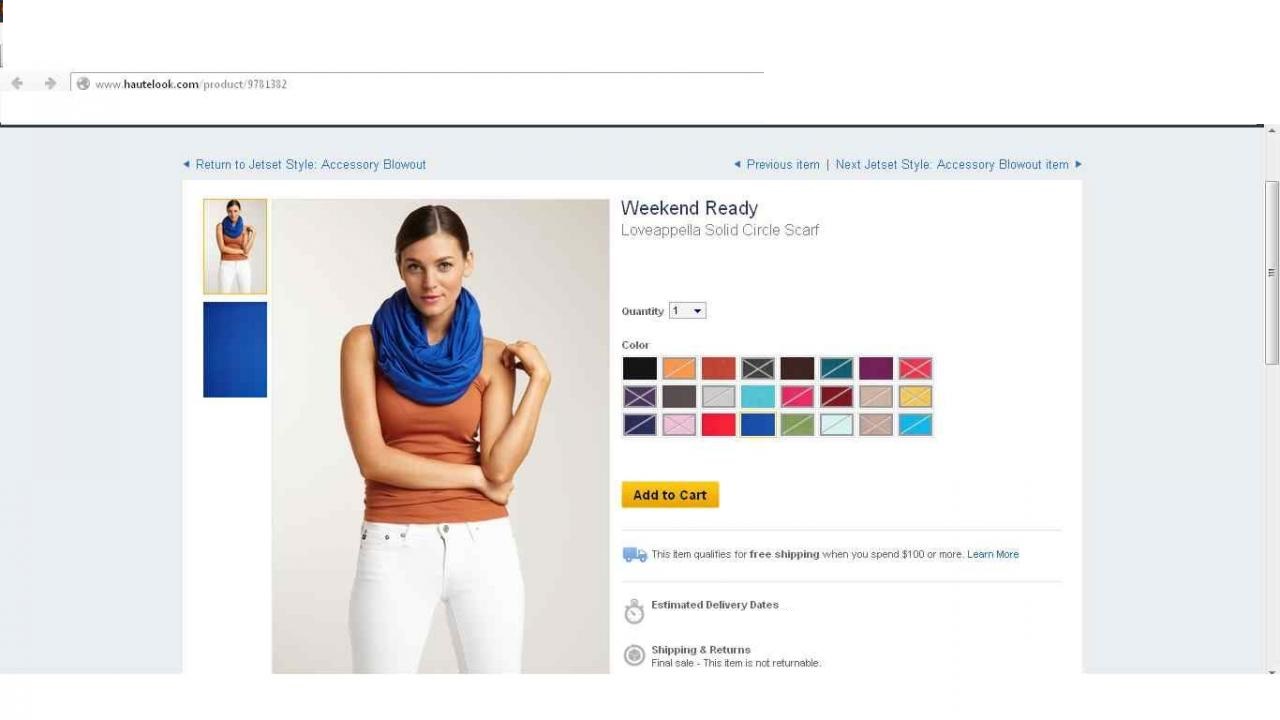The image size is (1280, 720).
Task: Select the black color swatch
Action: tap(640, 368)
